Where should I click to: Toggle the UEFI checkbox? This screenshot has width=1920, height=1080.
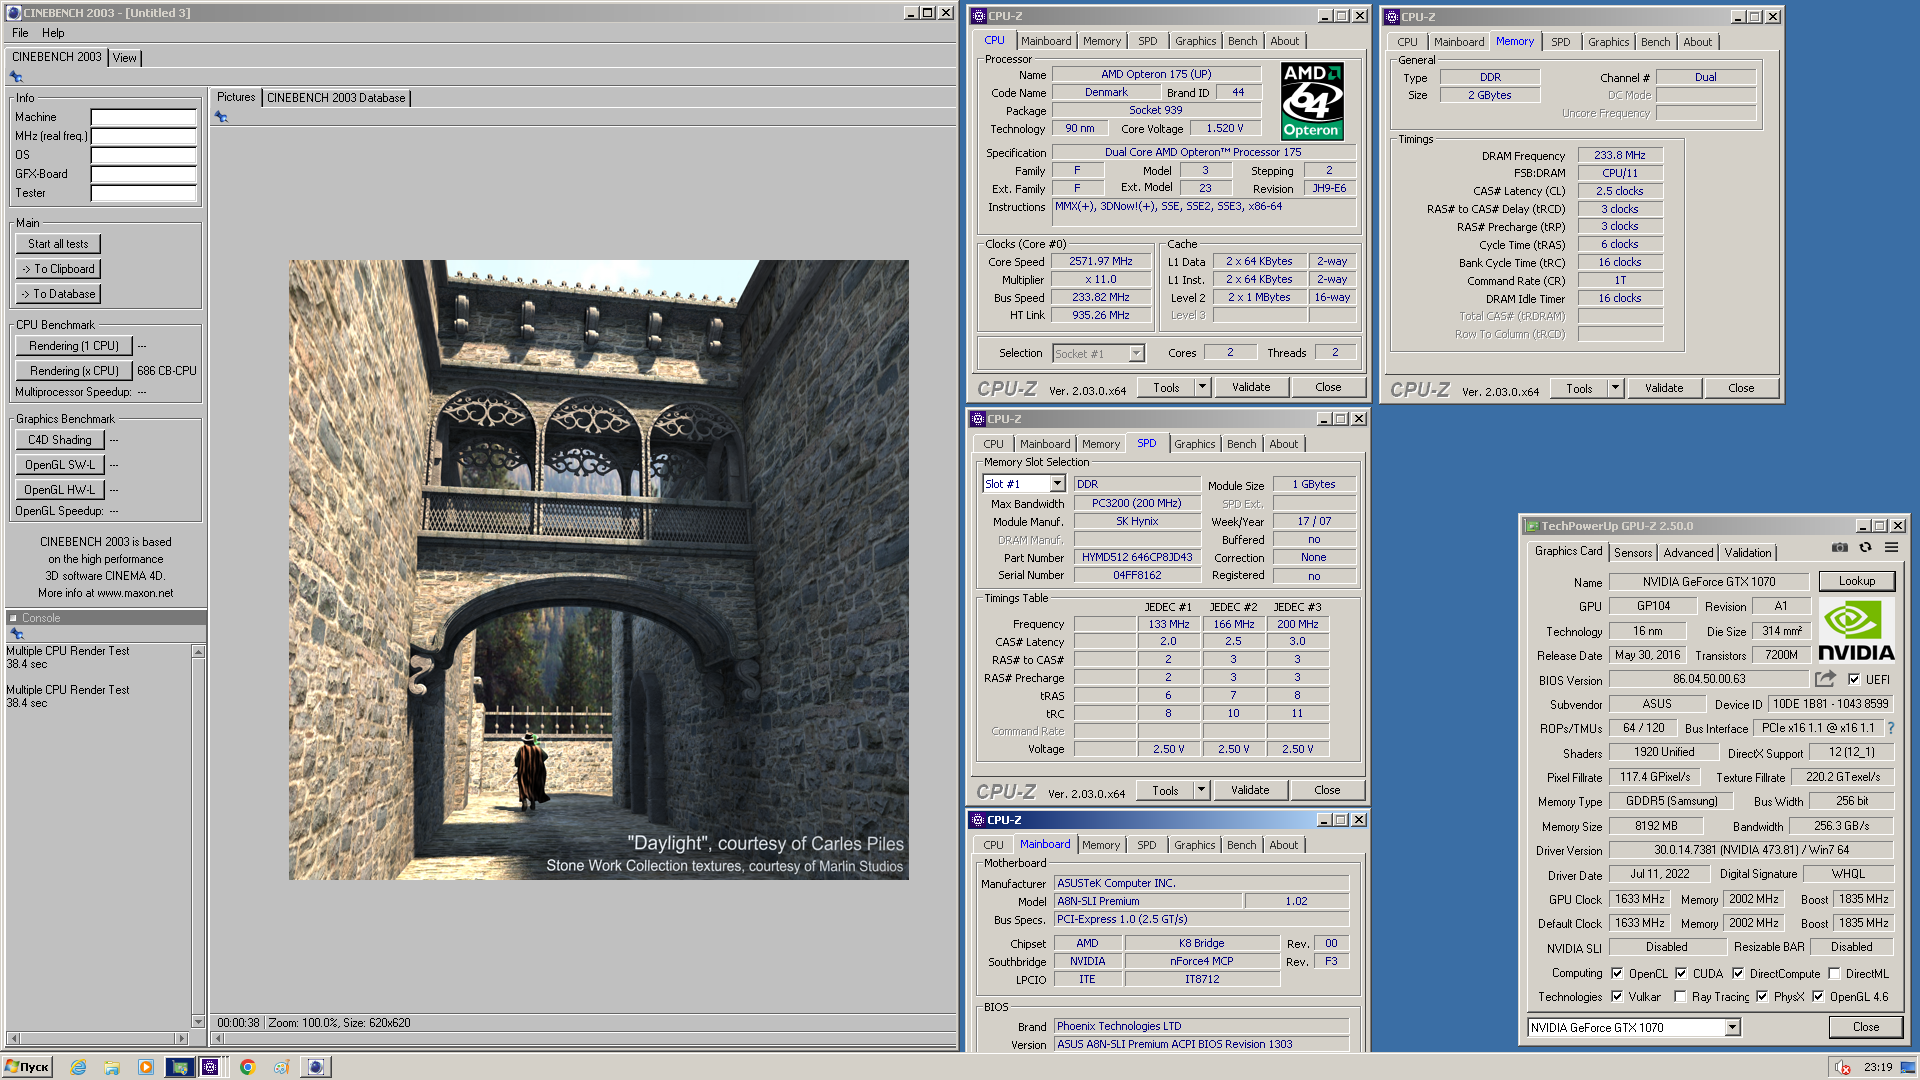pyautogui.click(x=1854, y=679)
